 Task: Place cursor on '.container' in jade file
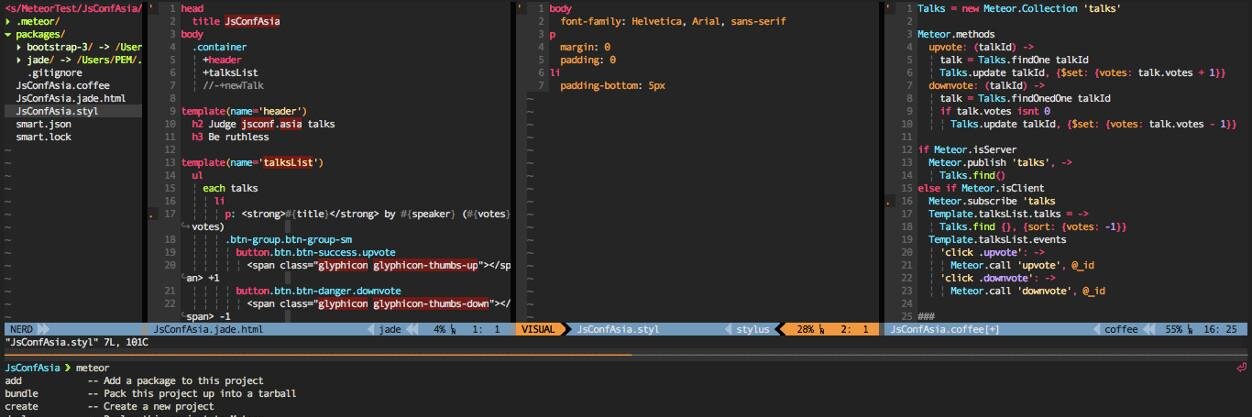[x=220, y=47]
